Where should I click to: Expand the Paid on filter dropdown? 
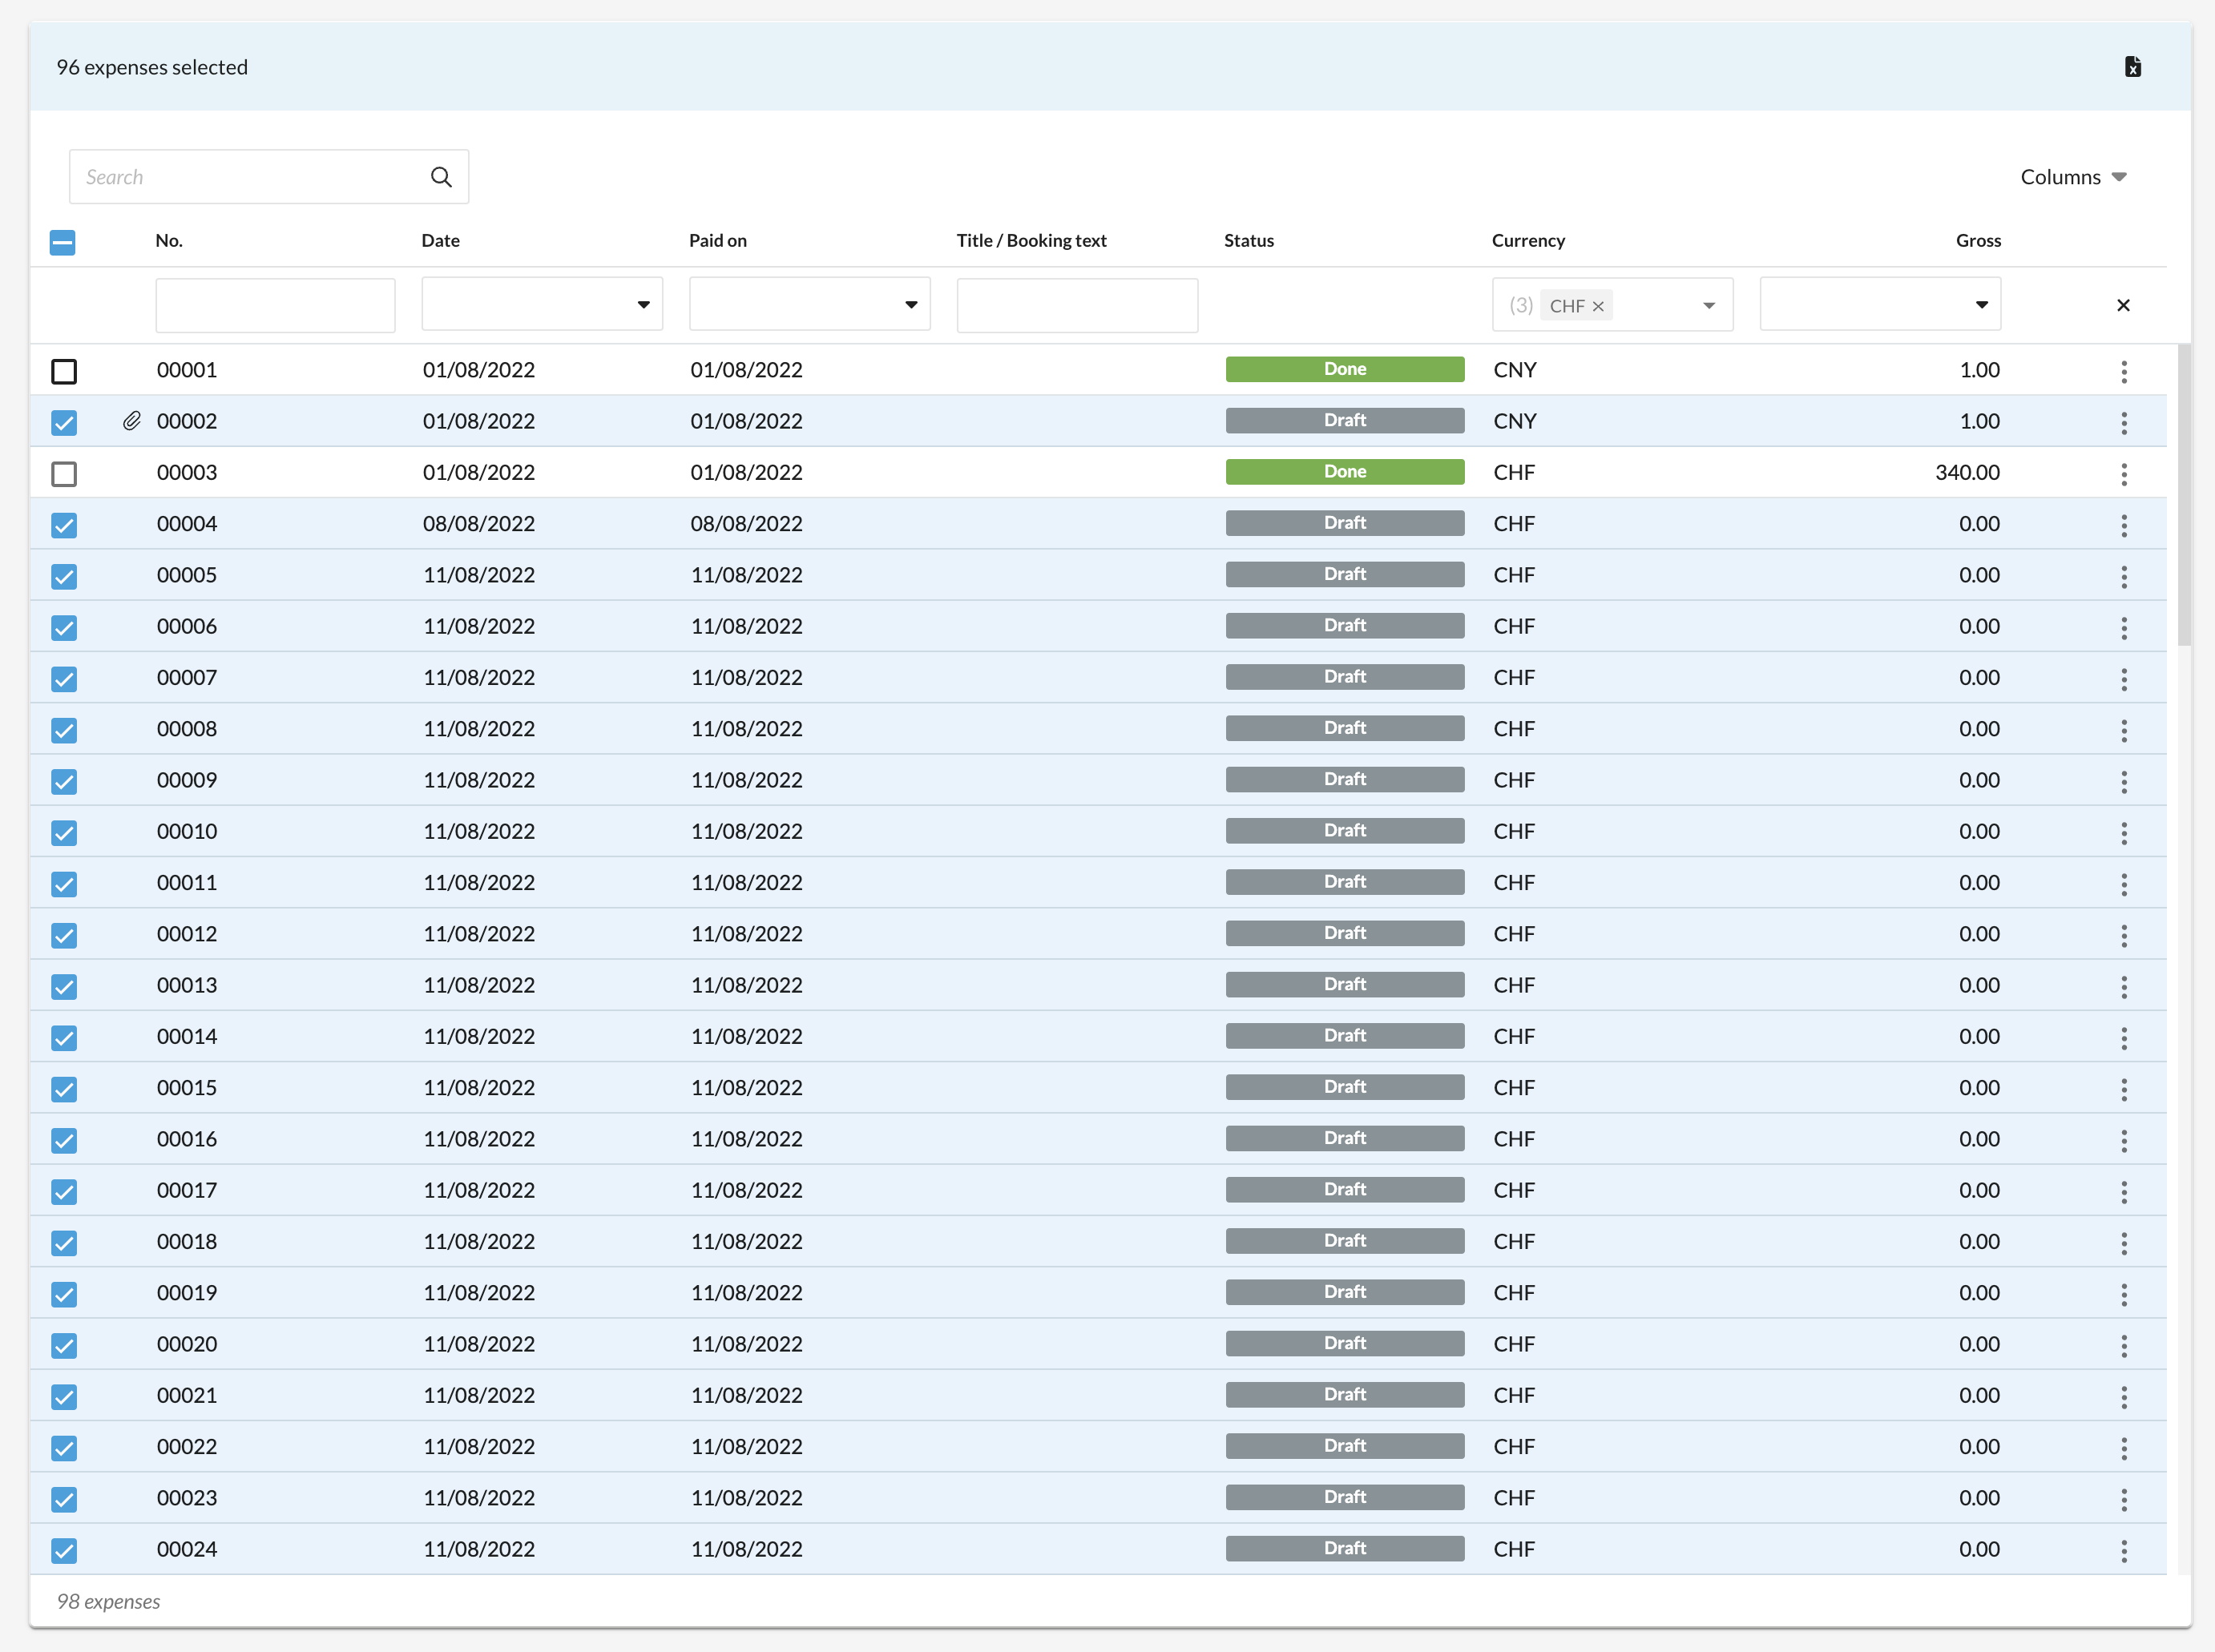click(x=911, y=305)
